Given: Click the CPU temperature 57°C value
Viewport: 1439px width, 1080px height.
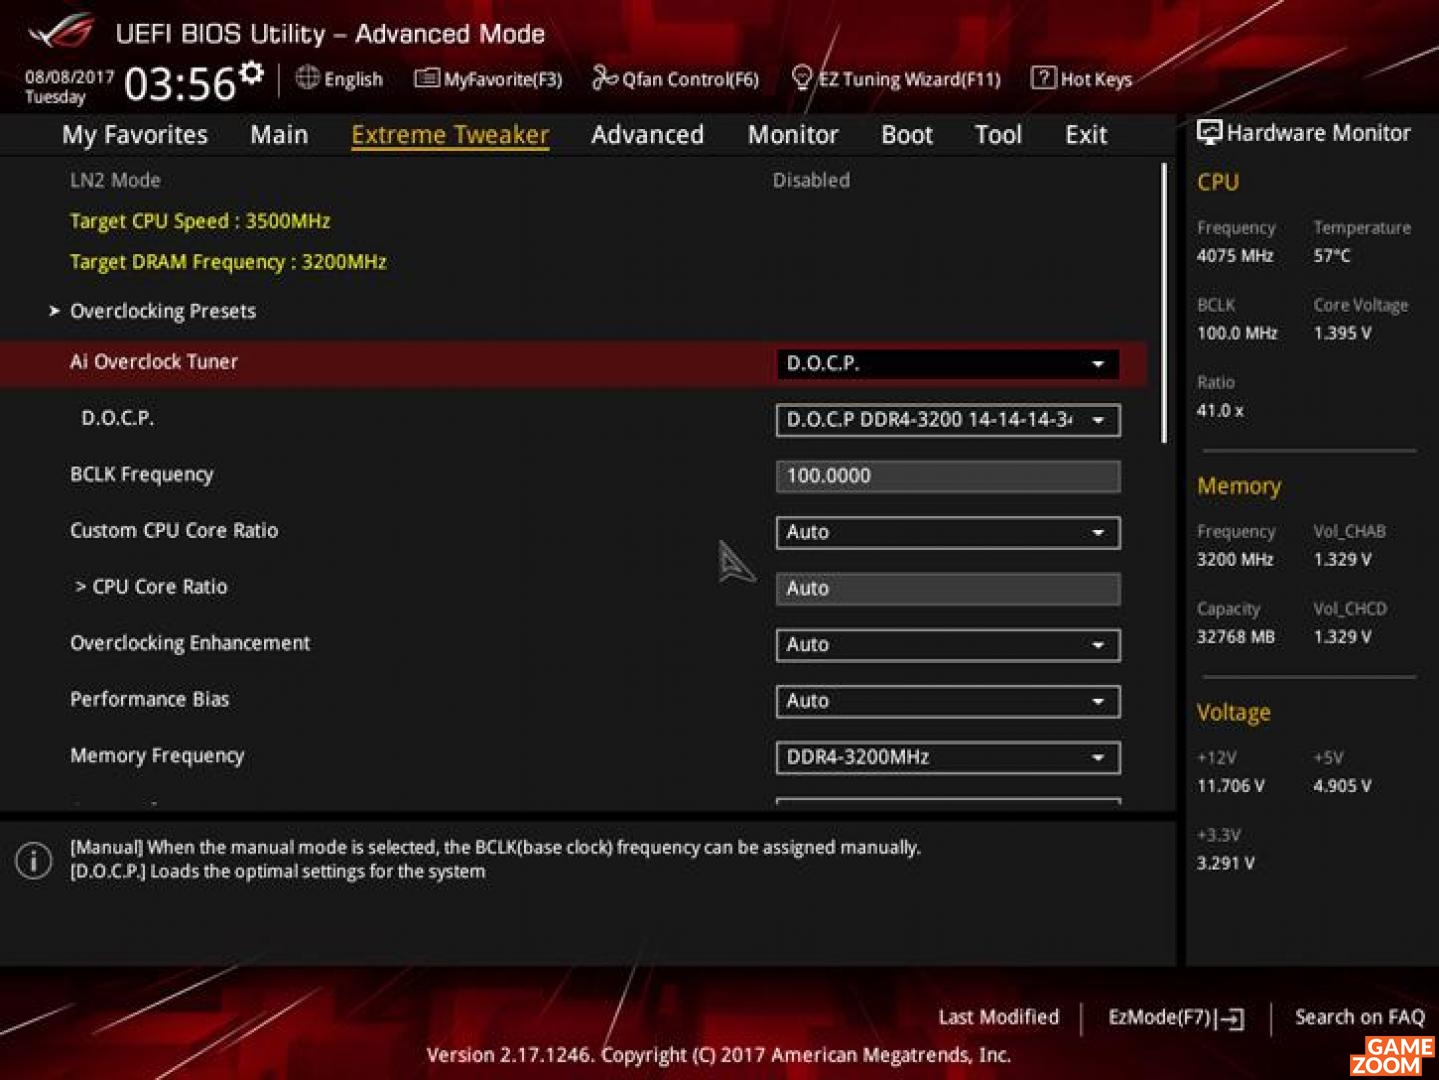Looking at the screenshot, I should click(x=1332, y=256).
